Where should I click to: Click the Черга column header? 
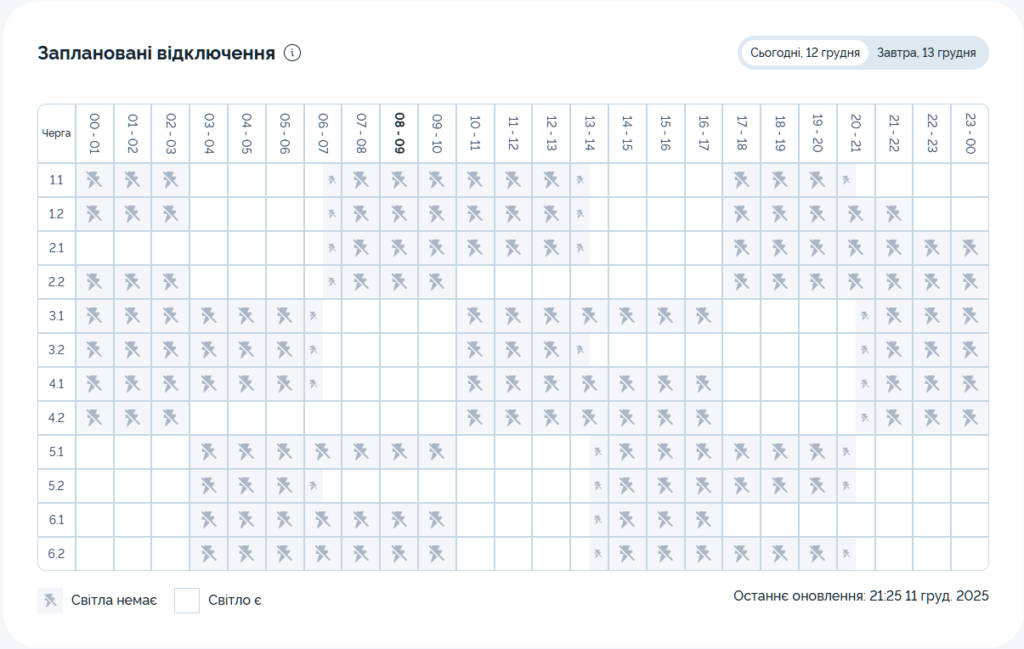click(56, 132)
